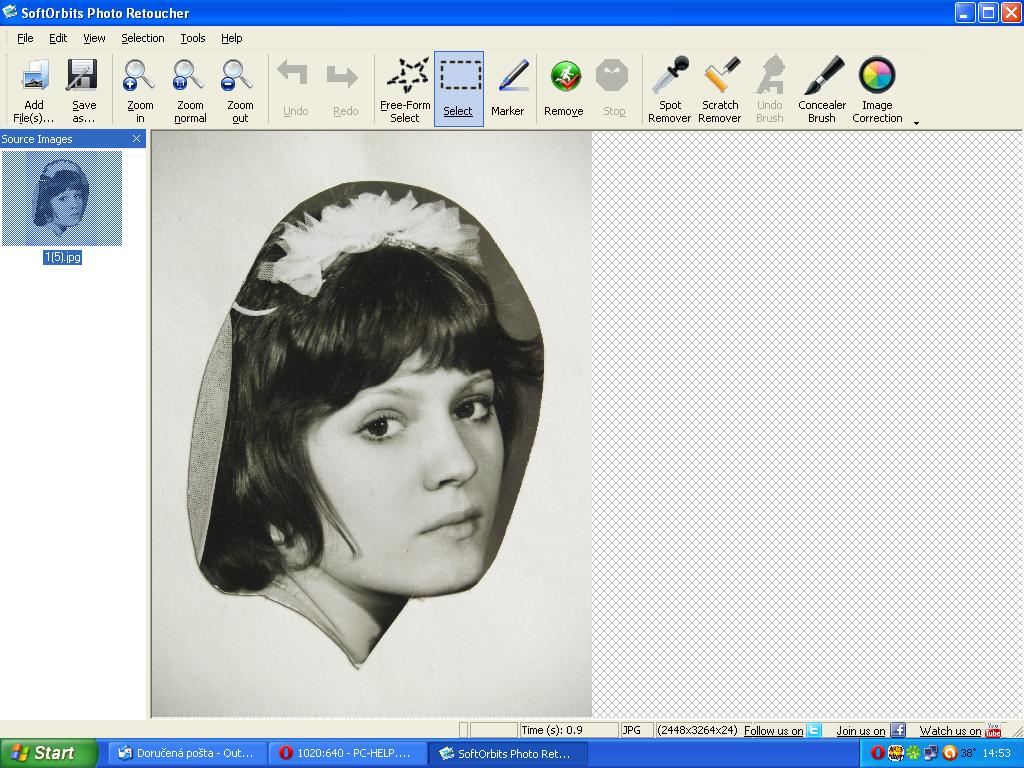
Task: Toggle the rectangular Select tool
Action: pyautogui.click(x=459, y=76)
